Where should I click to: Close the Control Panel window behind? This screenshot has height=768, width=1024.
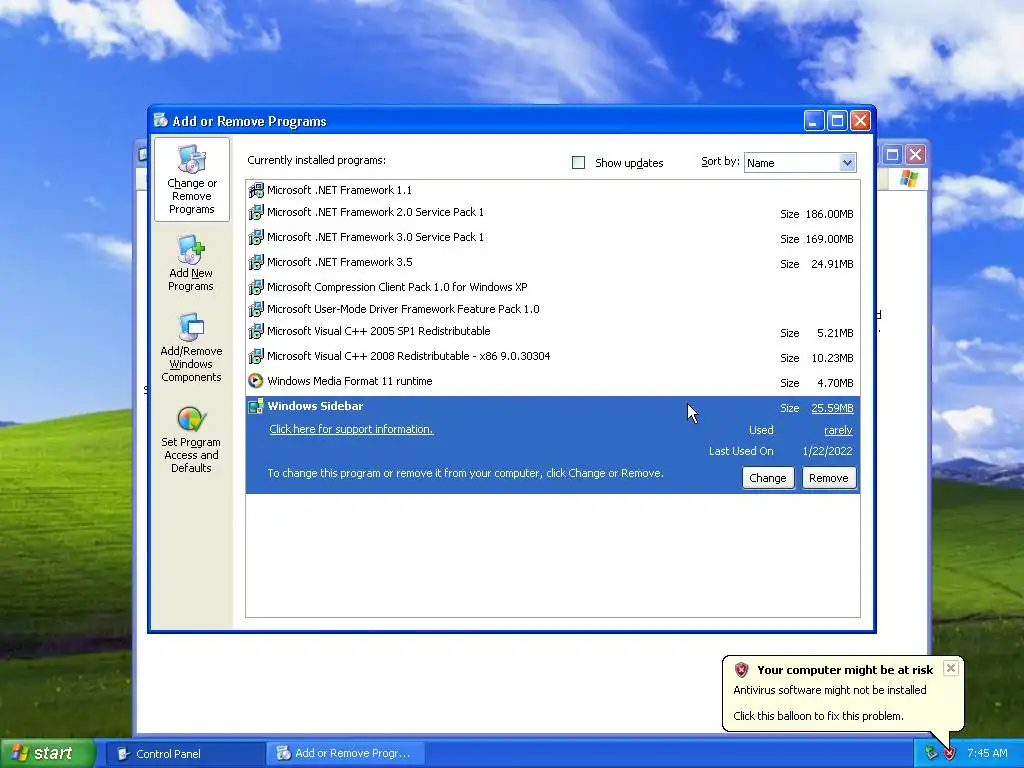pyautogui.click(x=916, y=155)
